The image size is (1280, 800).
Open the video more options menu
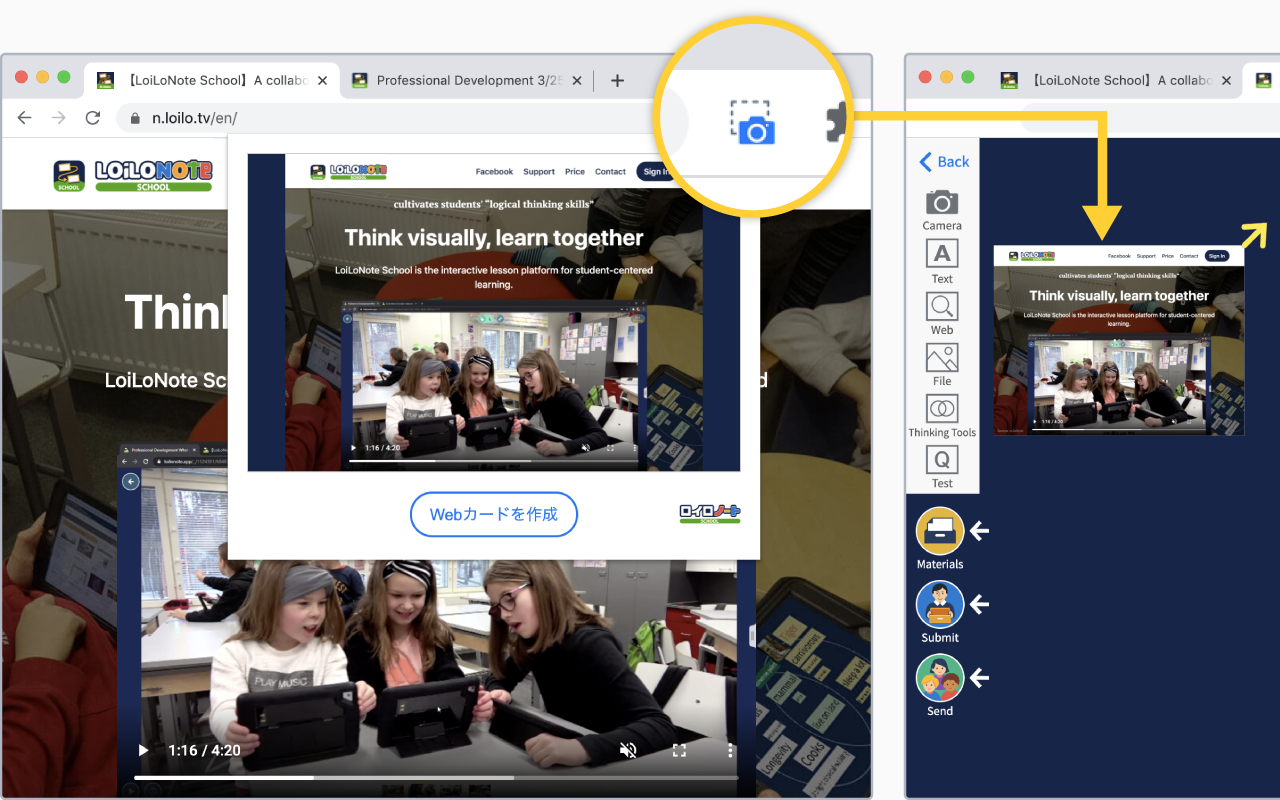[730, 750]
